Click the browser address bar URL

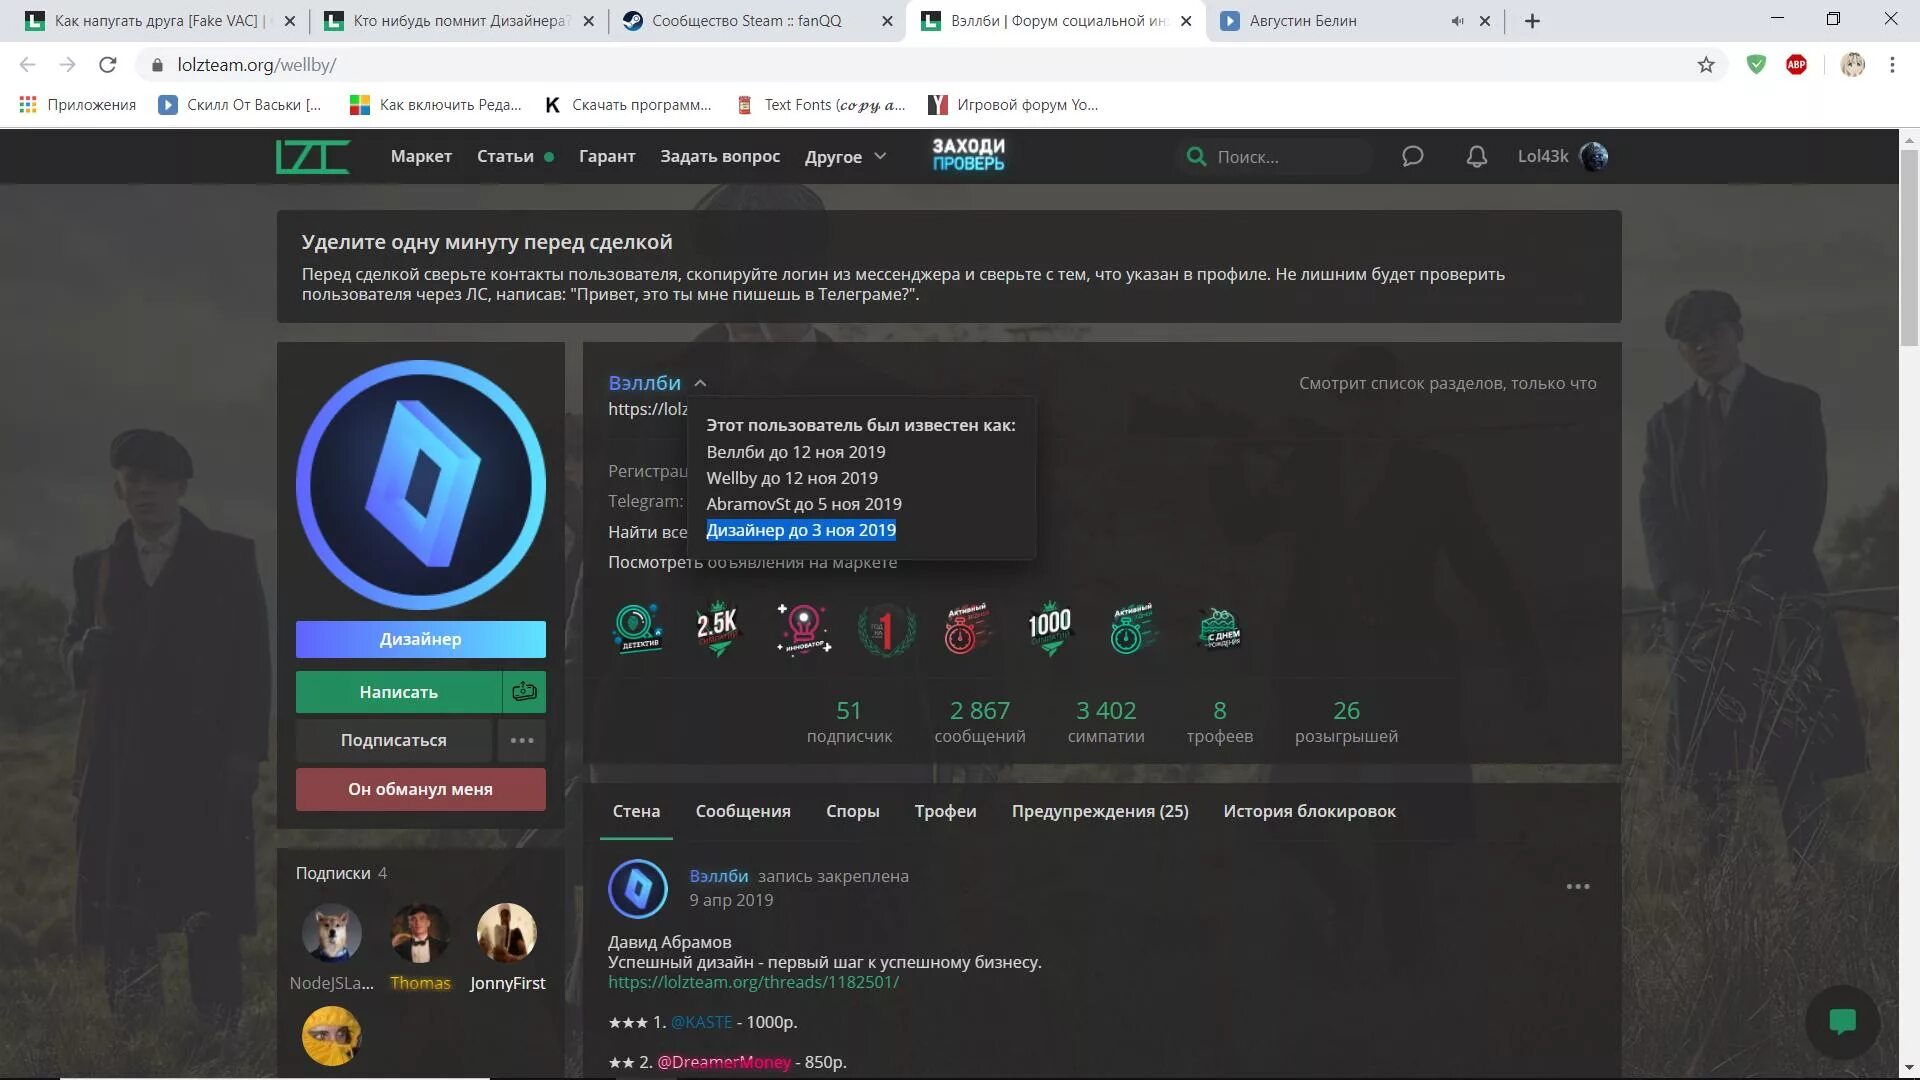coord(257,65)
